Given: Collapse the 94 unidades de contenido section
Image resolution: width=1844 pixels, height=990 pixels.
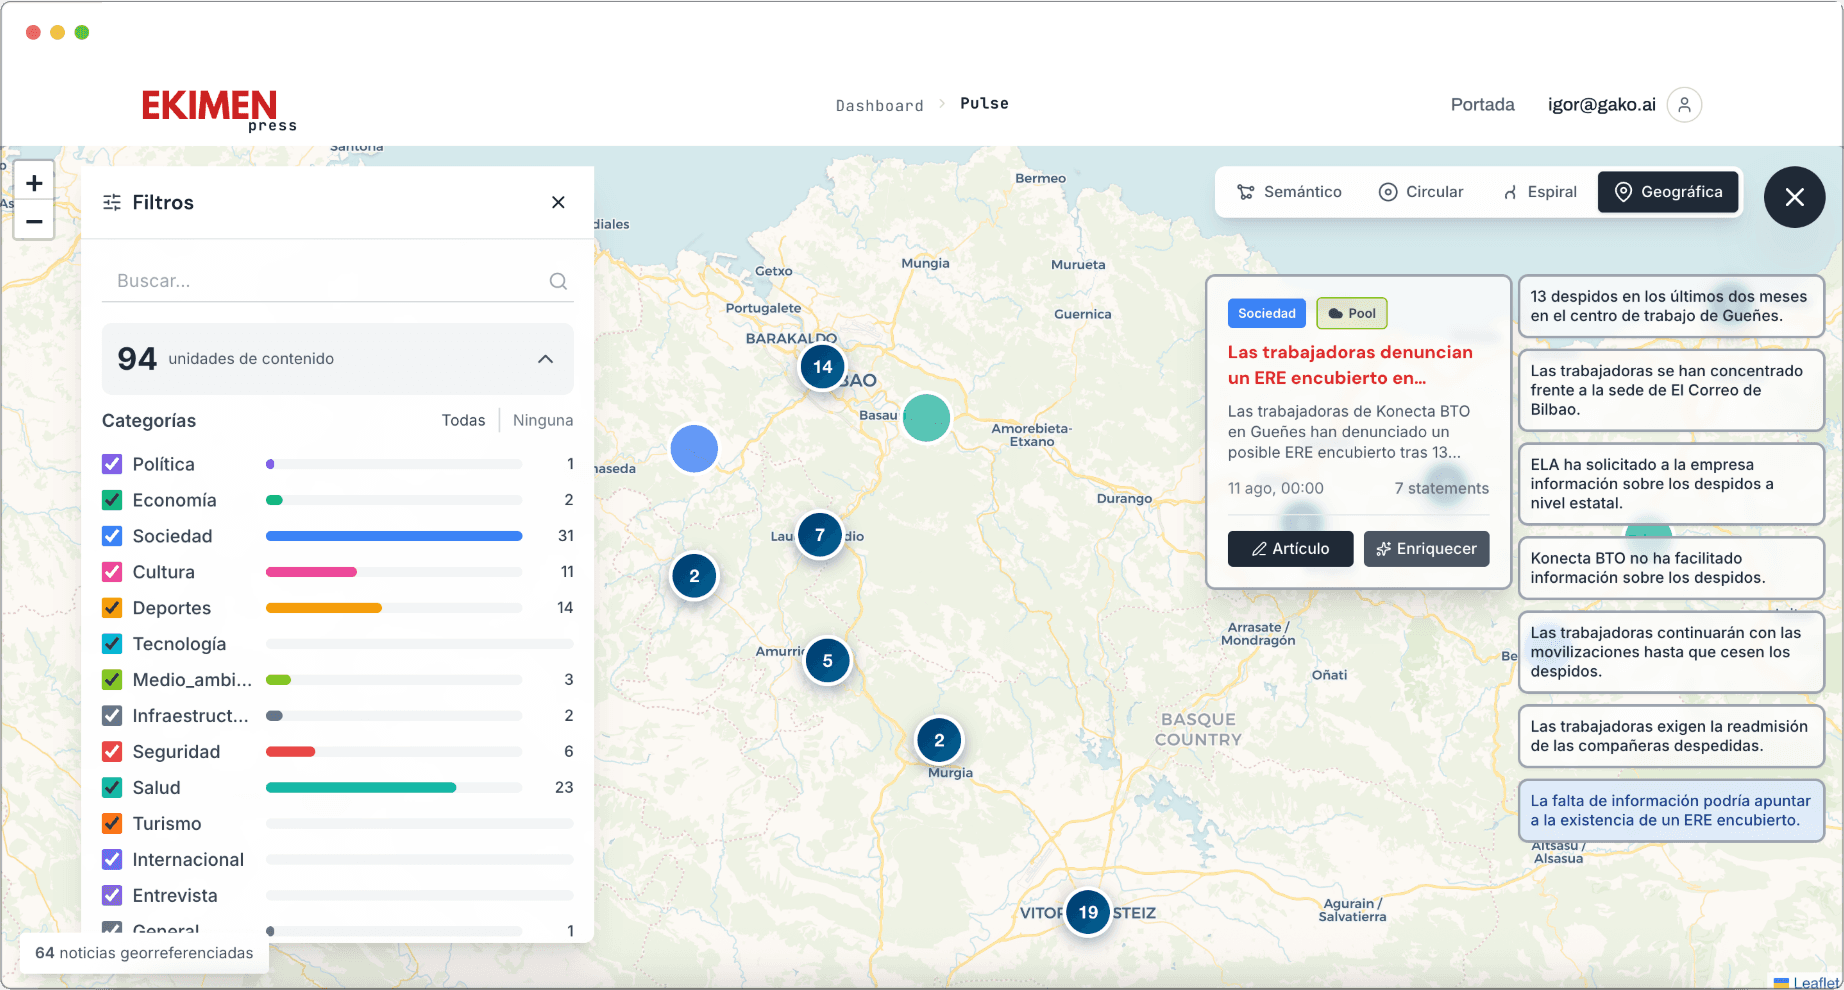Looking at the screenshot, I should pos(545,359).
